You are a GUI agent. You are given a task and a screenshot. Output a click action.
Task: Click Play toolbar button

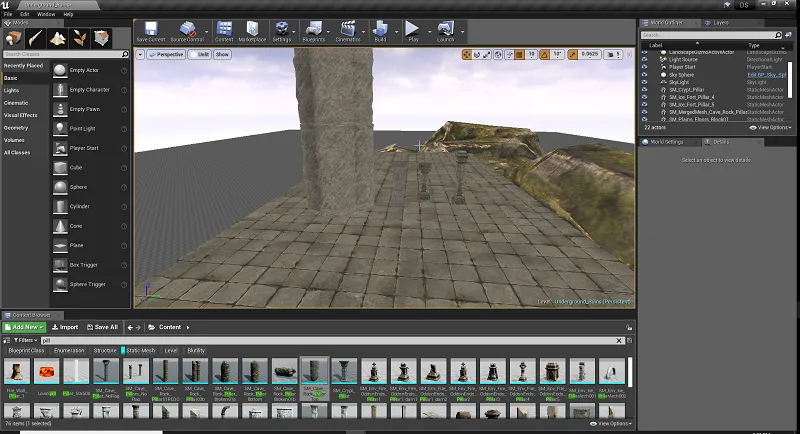click(x=413, y=32)
